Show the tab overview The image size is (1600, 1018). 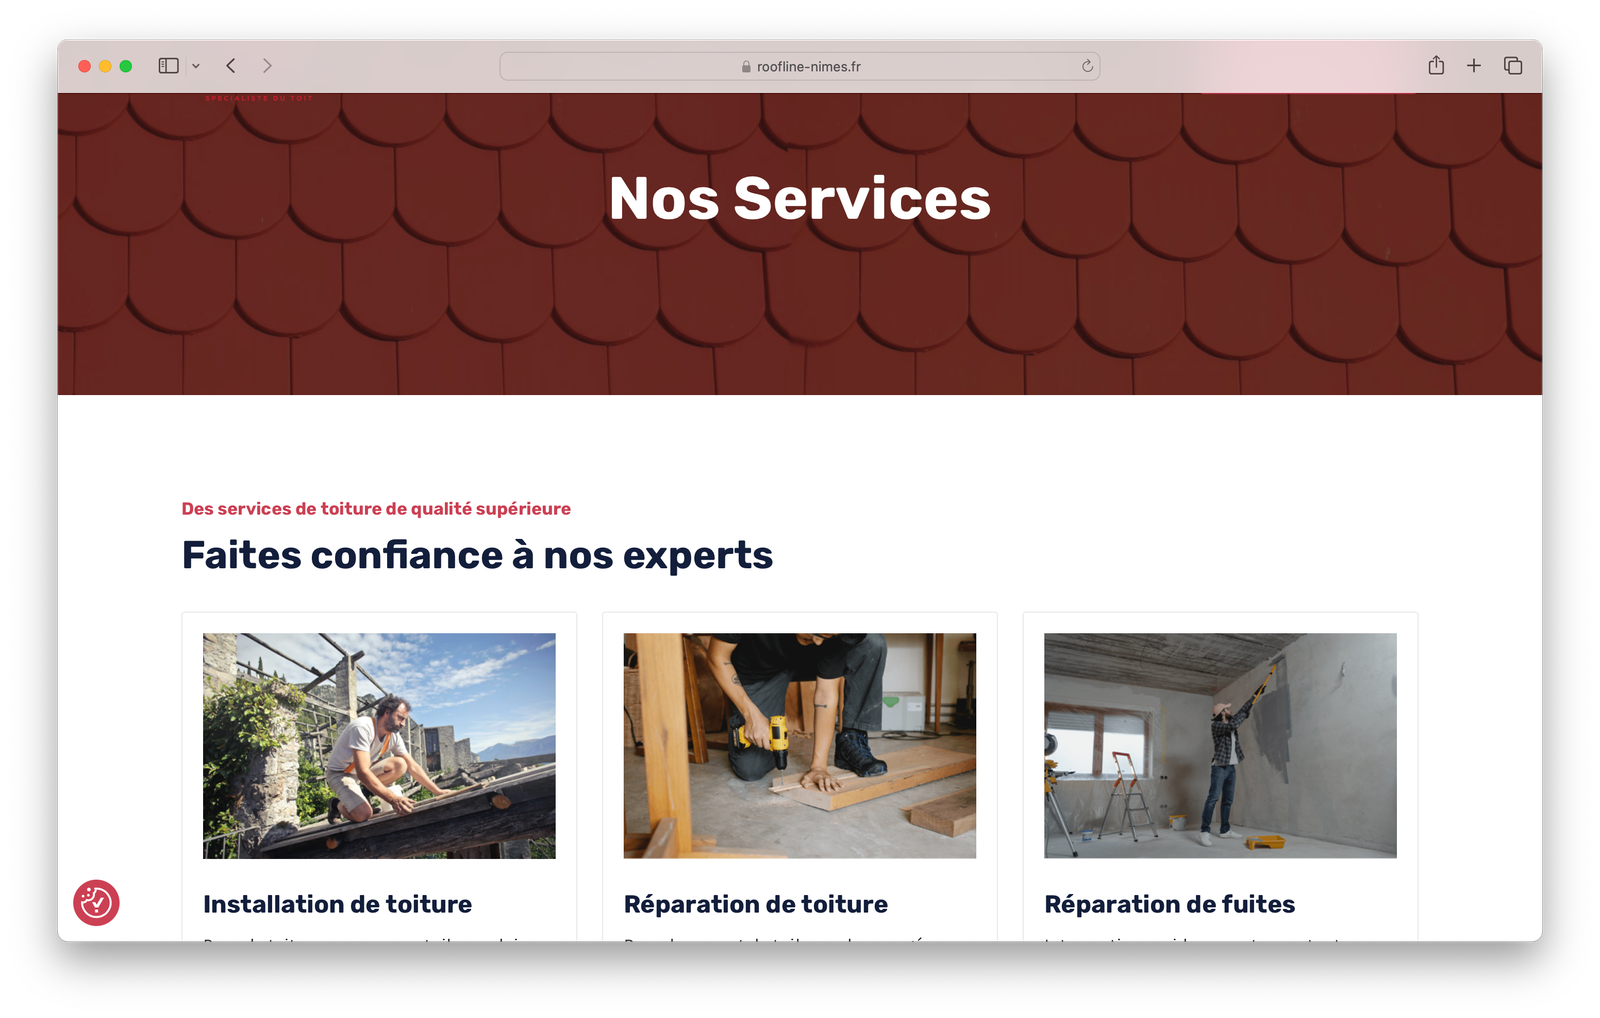[1513, 66]
